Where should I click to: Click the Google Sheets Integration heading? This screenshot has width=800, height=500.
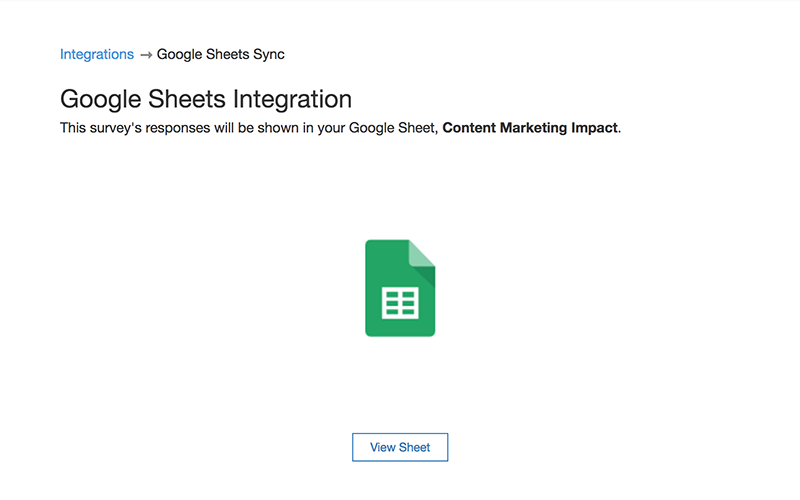206,99
